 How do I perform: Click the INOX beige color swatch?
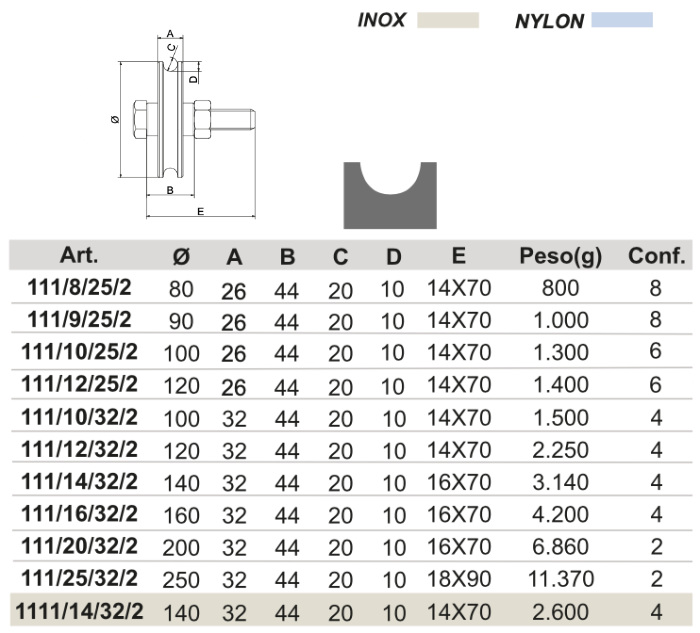coord(448,20)
